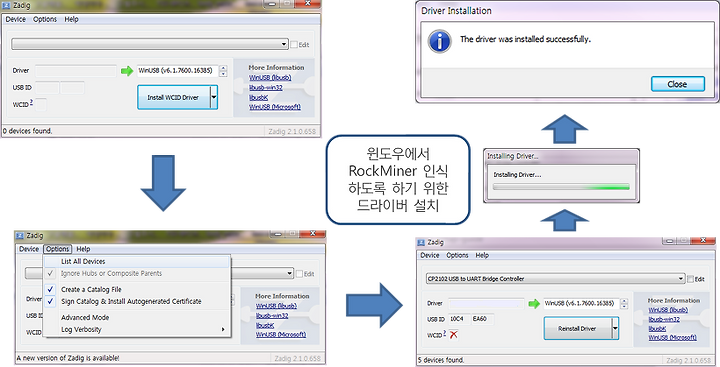Image resolution: width=720 pixels, height=367 pixels.
Task: Click the WinUSB target driver field in top-left Zadig
Action: (x=178, y=71)
